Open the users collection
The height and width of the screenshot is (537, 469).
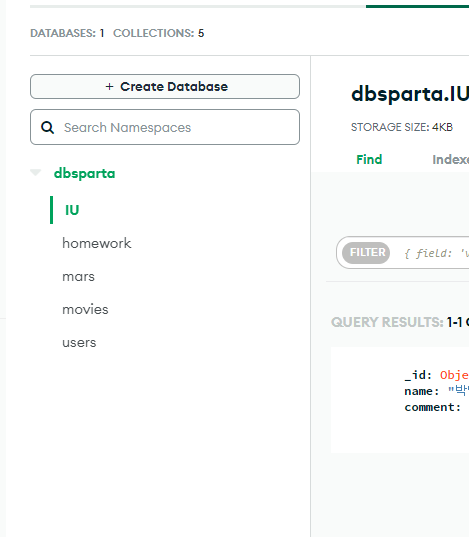tap(79, 343)
